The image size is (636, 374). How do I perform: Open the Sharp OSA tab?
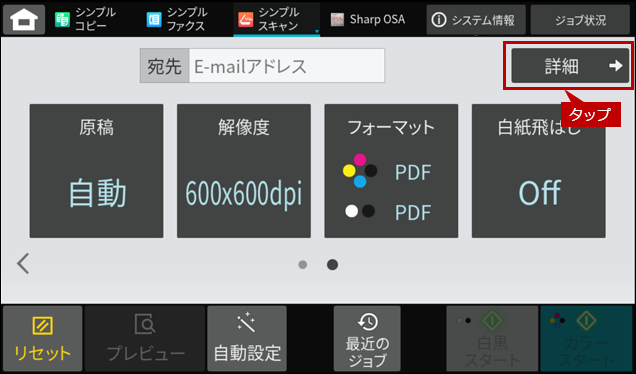[x=368, y=19]
